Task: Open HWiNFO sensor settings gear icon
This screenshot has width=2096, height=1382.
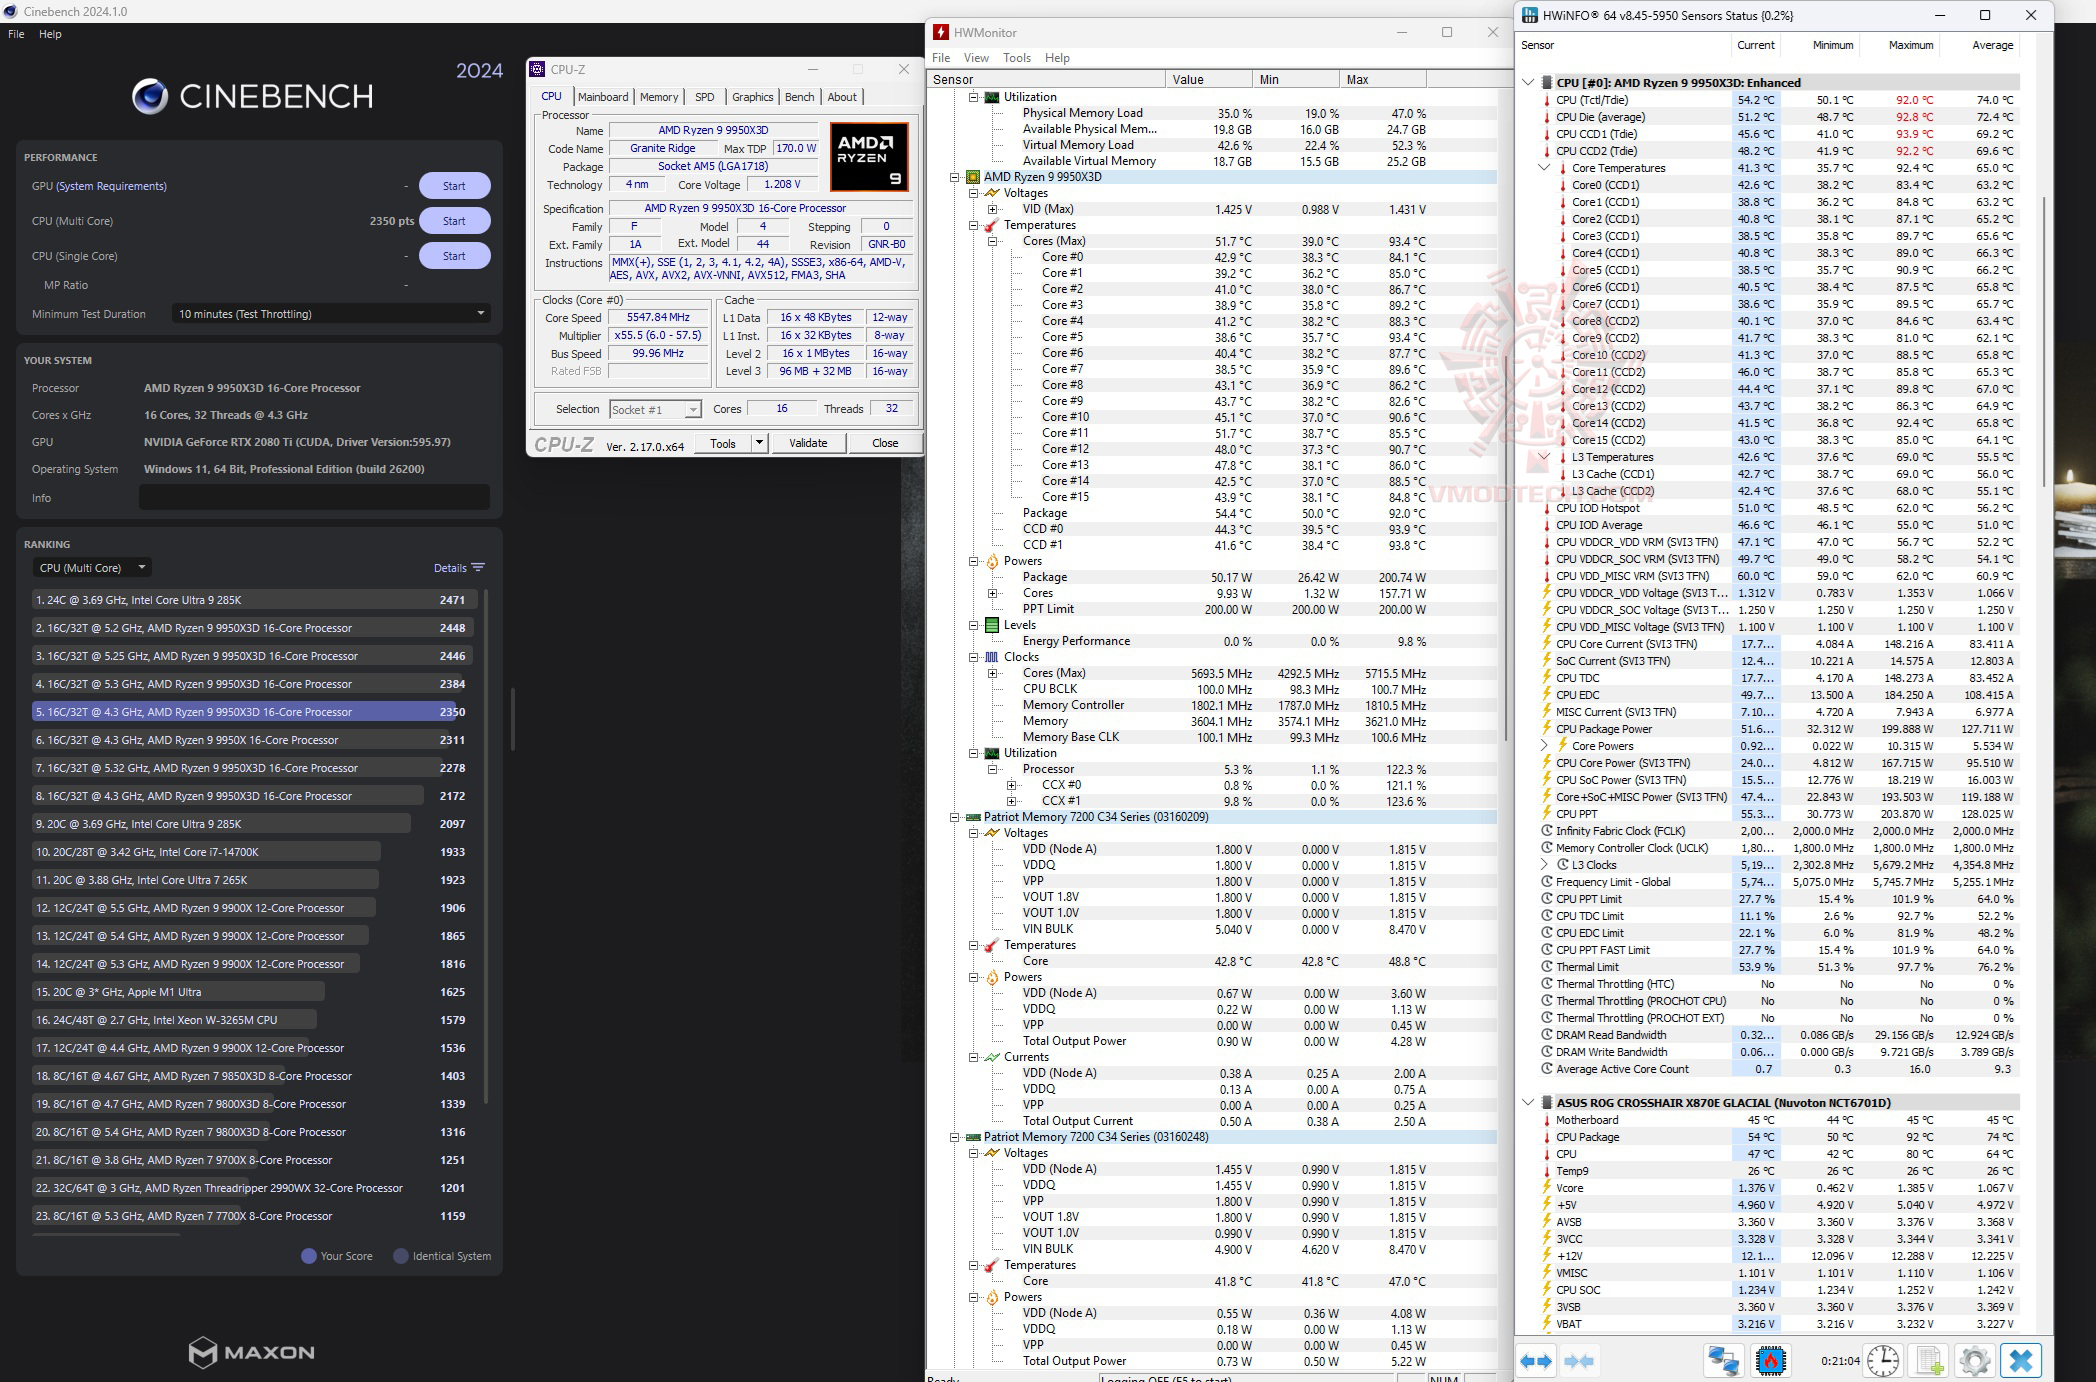Action: (1974, 1361)
